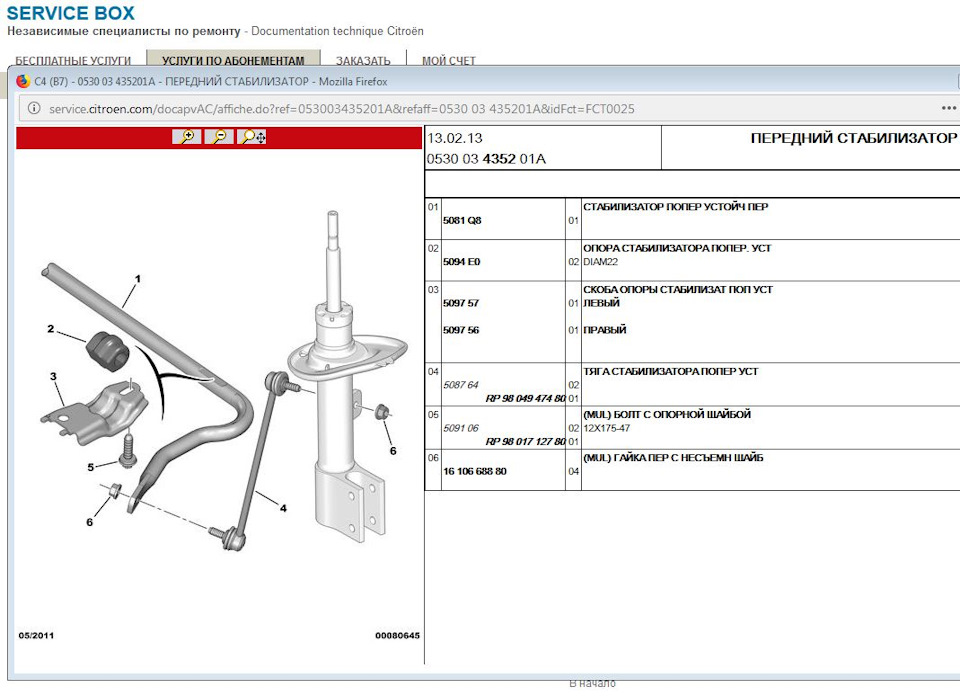Click the SERVICE BOX logo heading
This screenshot has height=696, width=960.
[x=70, y=13]
